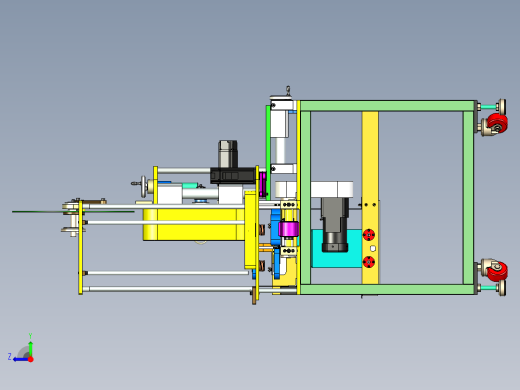Click the green Y axis of the triad
The height and width of the screenshot is (390, 520).
click(30, 348)
